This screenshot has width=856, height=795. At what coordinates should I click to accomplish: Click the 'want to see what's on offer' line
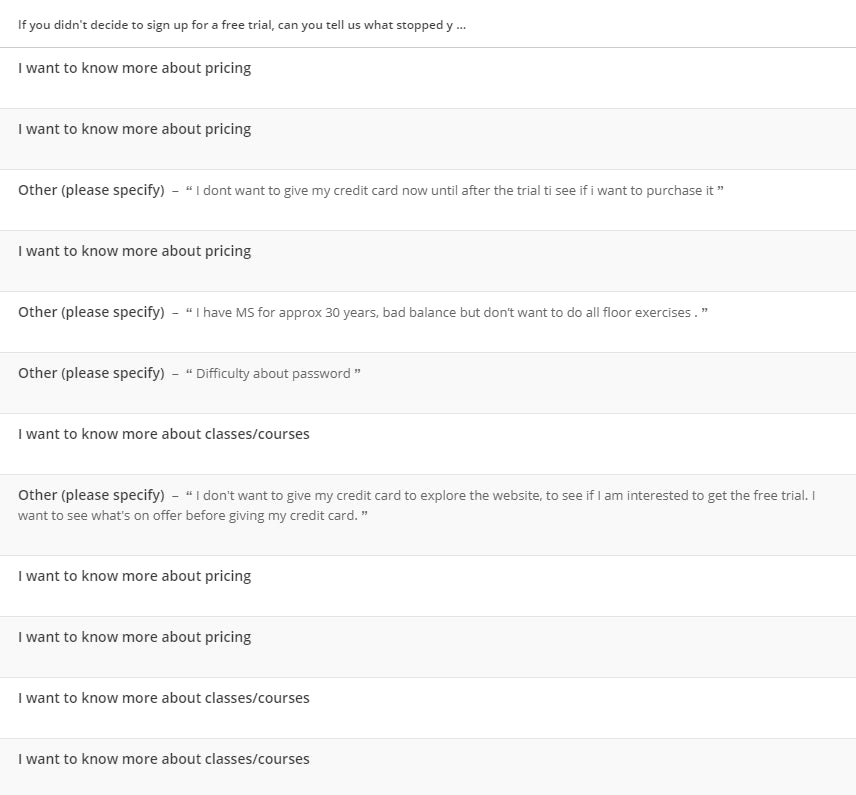click(x=190, y=516)
